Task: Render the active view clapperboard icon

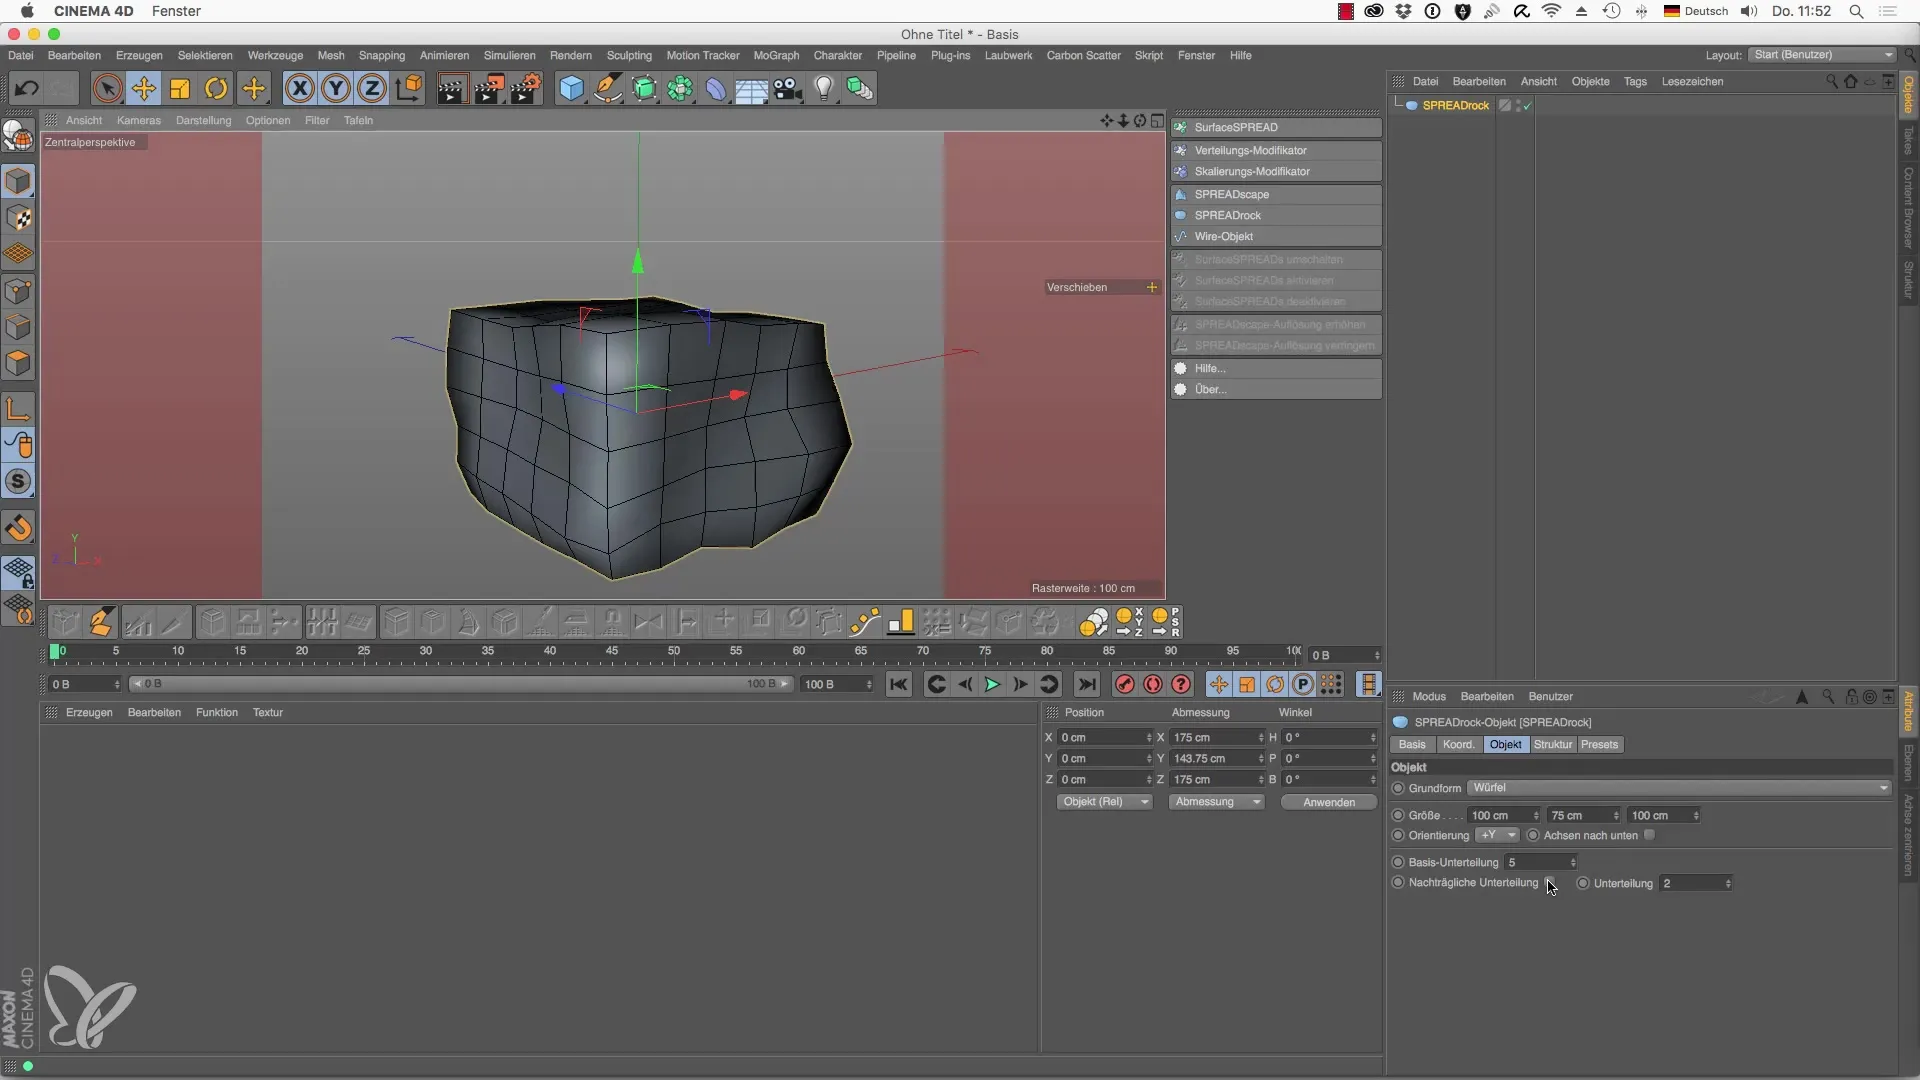Action: tap(451, 89)
